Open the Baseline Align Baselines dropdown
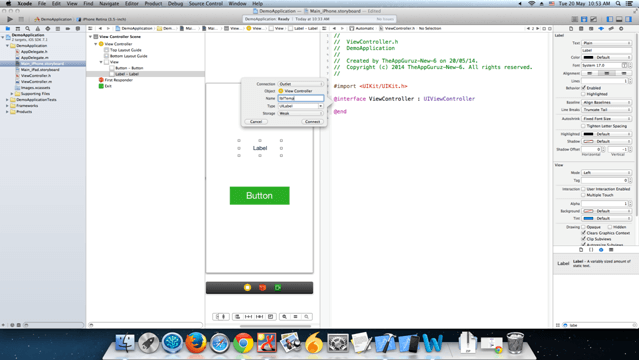Screen dimensions: 639x361 (x=607, y=102)
